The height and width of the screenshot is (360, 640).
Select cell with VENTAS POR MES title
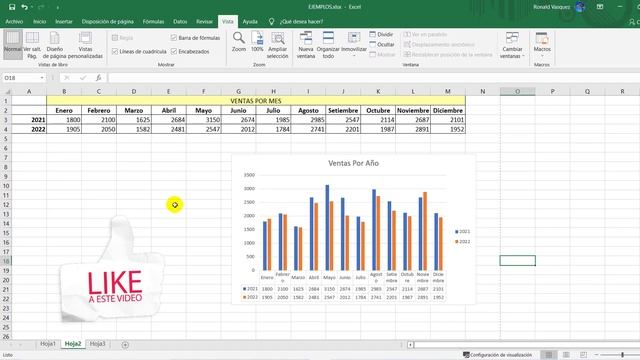[x=256, y=101]
